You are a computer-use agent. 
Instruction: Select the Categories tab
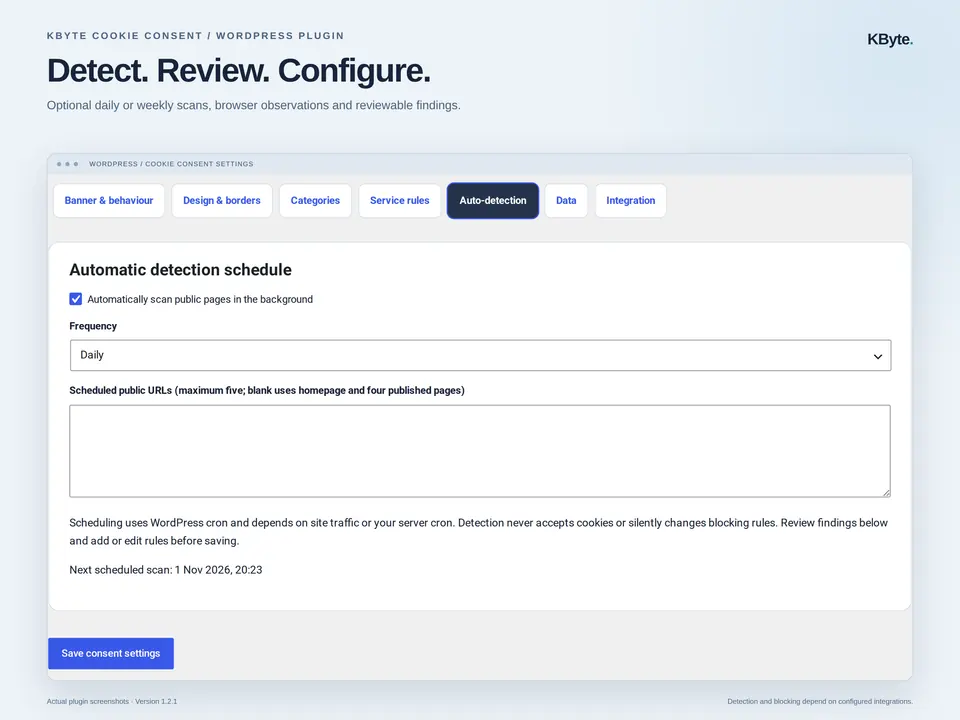point(315,201)
